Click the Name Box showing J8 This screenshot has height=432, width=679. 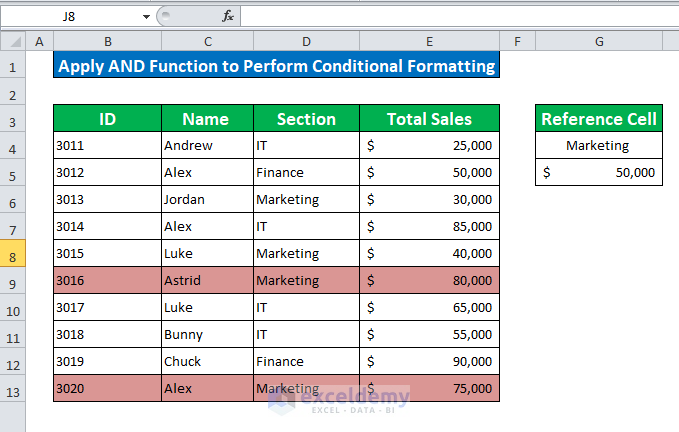[x=70, y=16]
